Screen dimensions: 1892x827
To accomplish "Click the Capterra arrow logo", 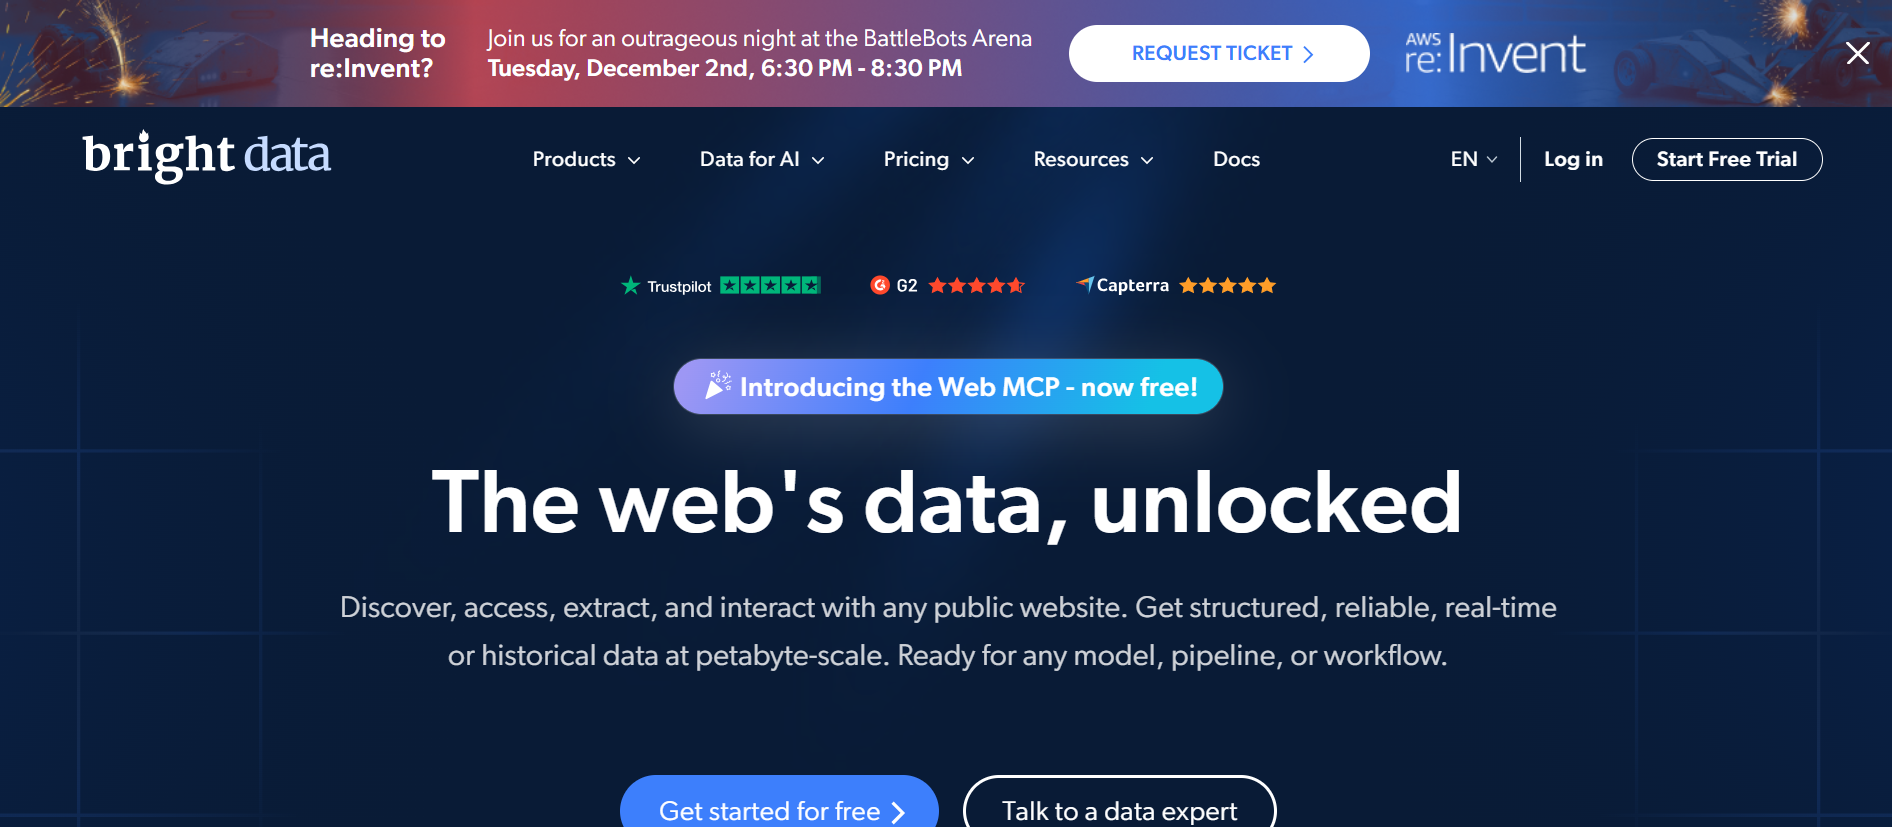I will click(x=1085, y=284).
